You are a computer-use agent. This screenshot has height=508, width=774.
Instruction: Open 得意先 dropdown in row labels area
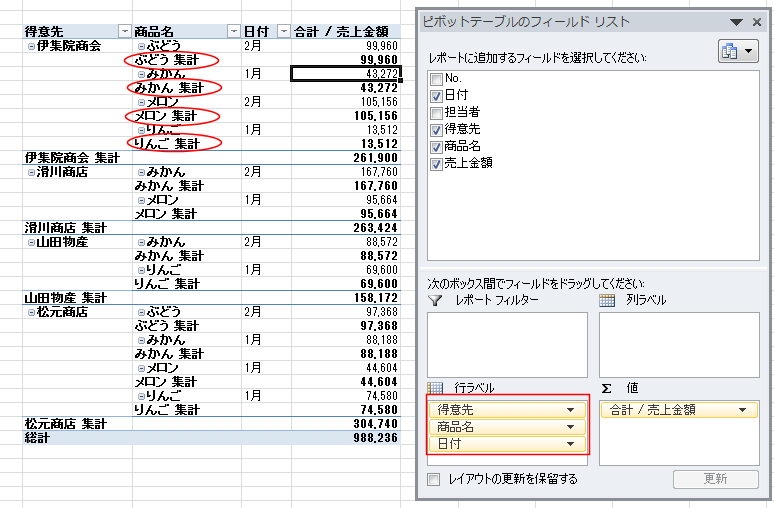pos(570,410)
